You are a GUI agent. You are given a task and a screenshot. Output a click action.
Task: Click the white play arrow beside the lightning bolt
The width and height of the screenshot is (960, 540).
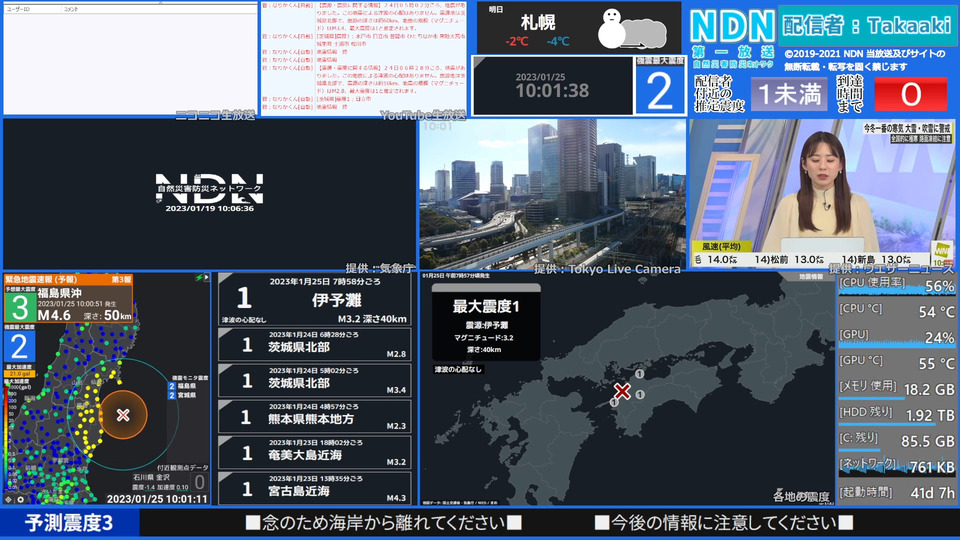(x=206, y=278)
